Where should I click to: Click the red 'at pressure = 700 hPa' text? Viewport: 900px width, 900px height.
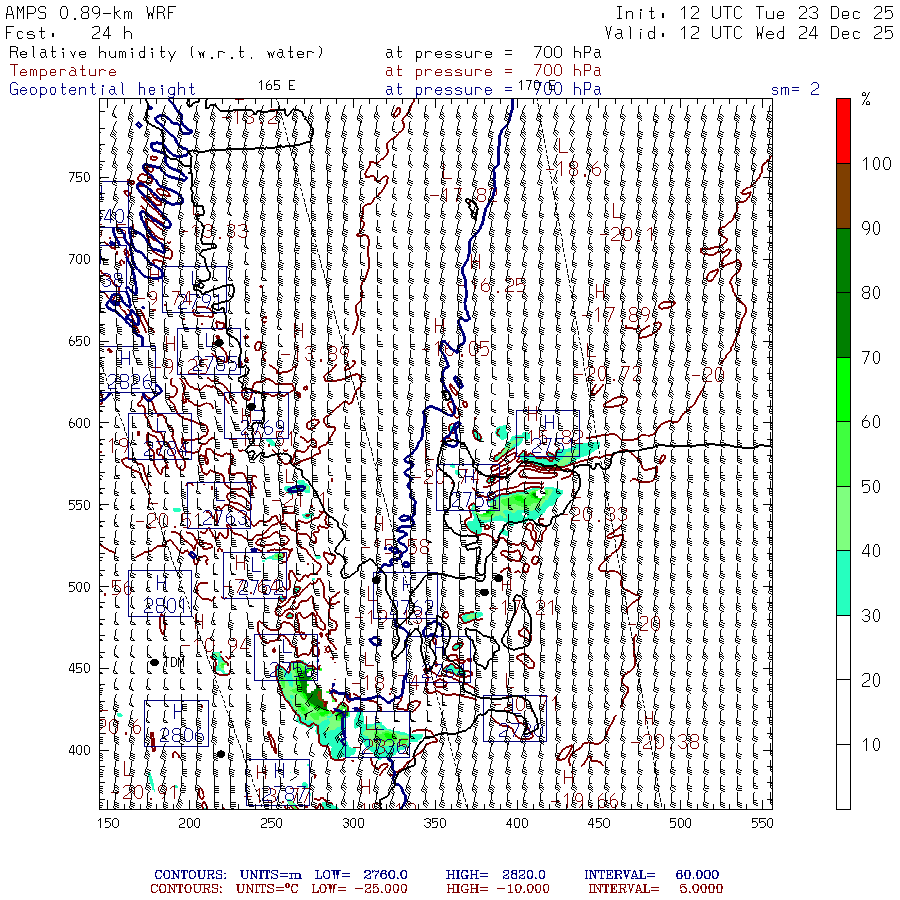click(493, 71)
